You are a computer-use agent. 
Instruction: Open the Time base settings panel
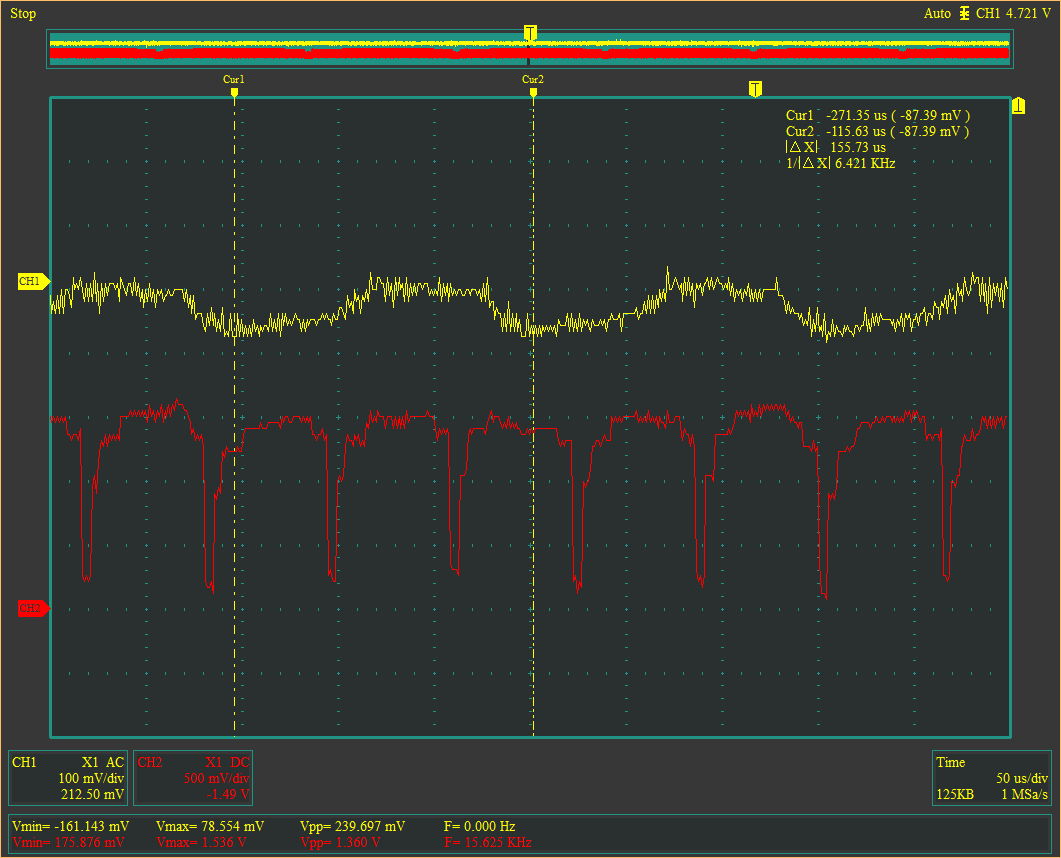990,778
